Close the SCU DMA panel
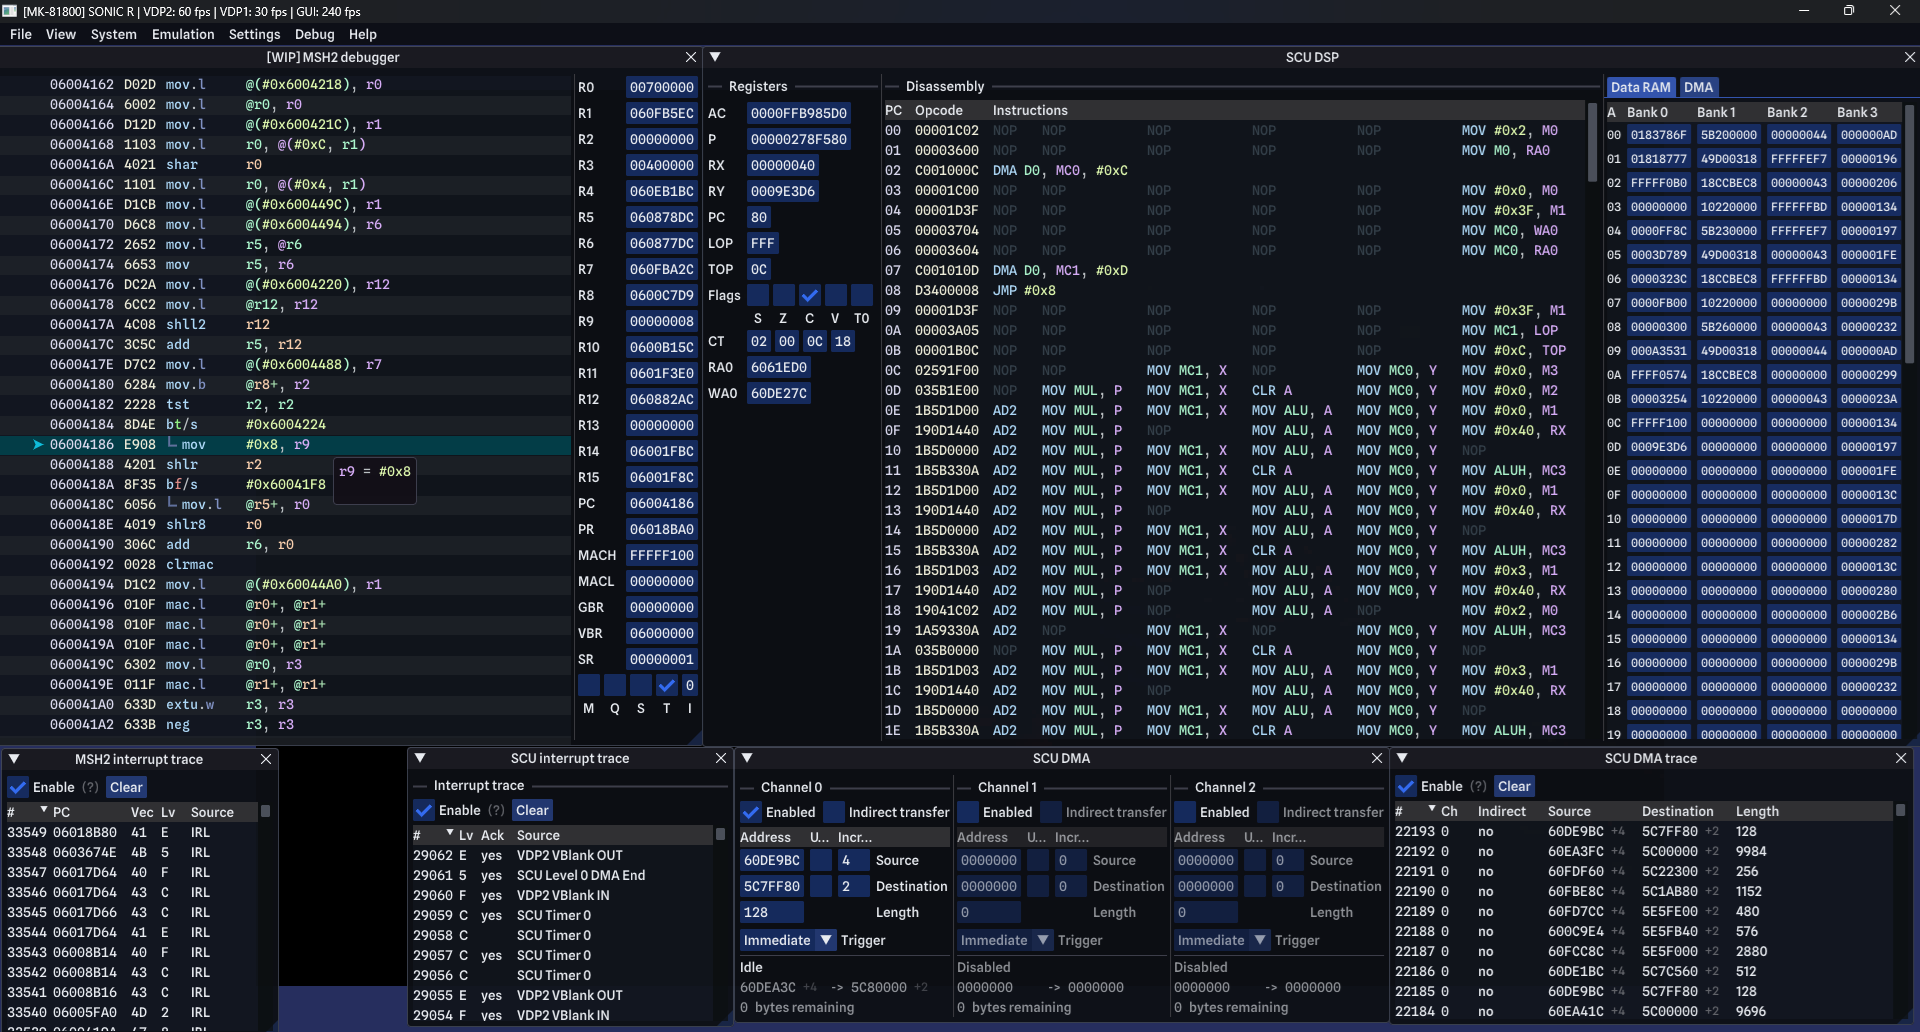Viewport: 1920px width, 1032px height. (x=1377, y=759)
